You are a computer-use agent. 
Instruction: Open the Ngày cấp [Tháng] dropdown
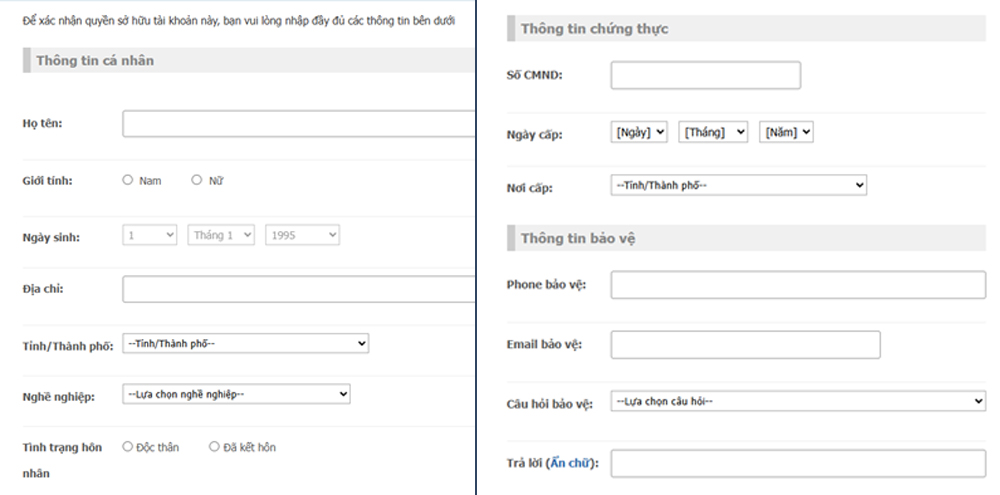tap(713, 132)
